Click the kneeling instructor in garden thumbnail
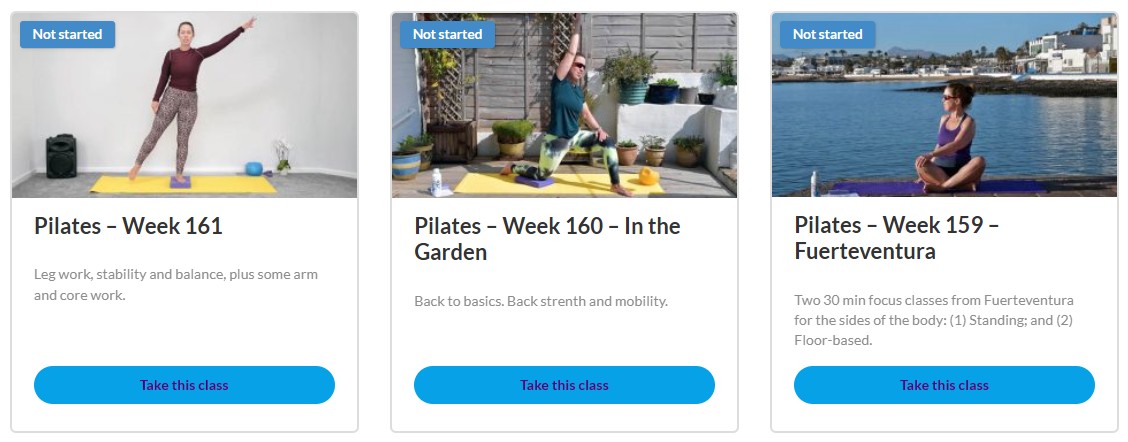 point(581,115)
